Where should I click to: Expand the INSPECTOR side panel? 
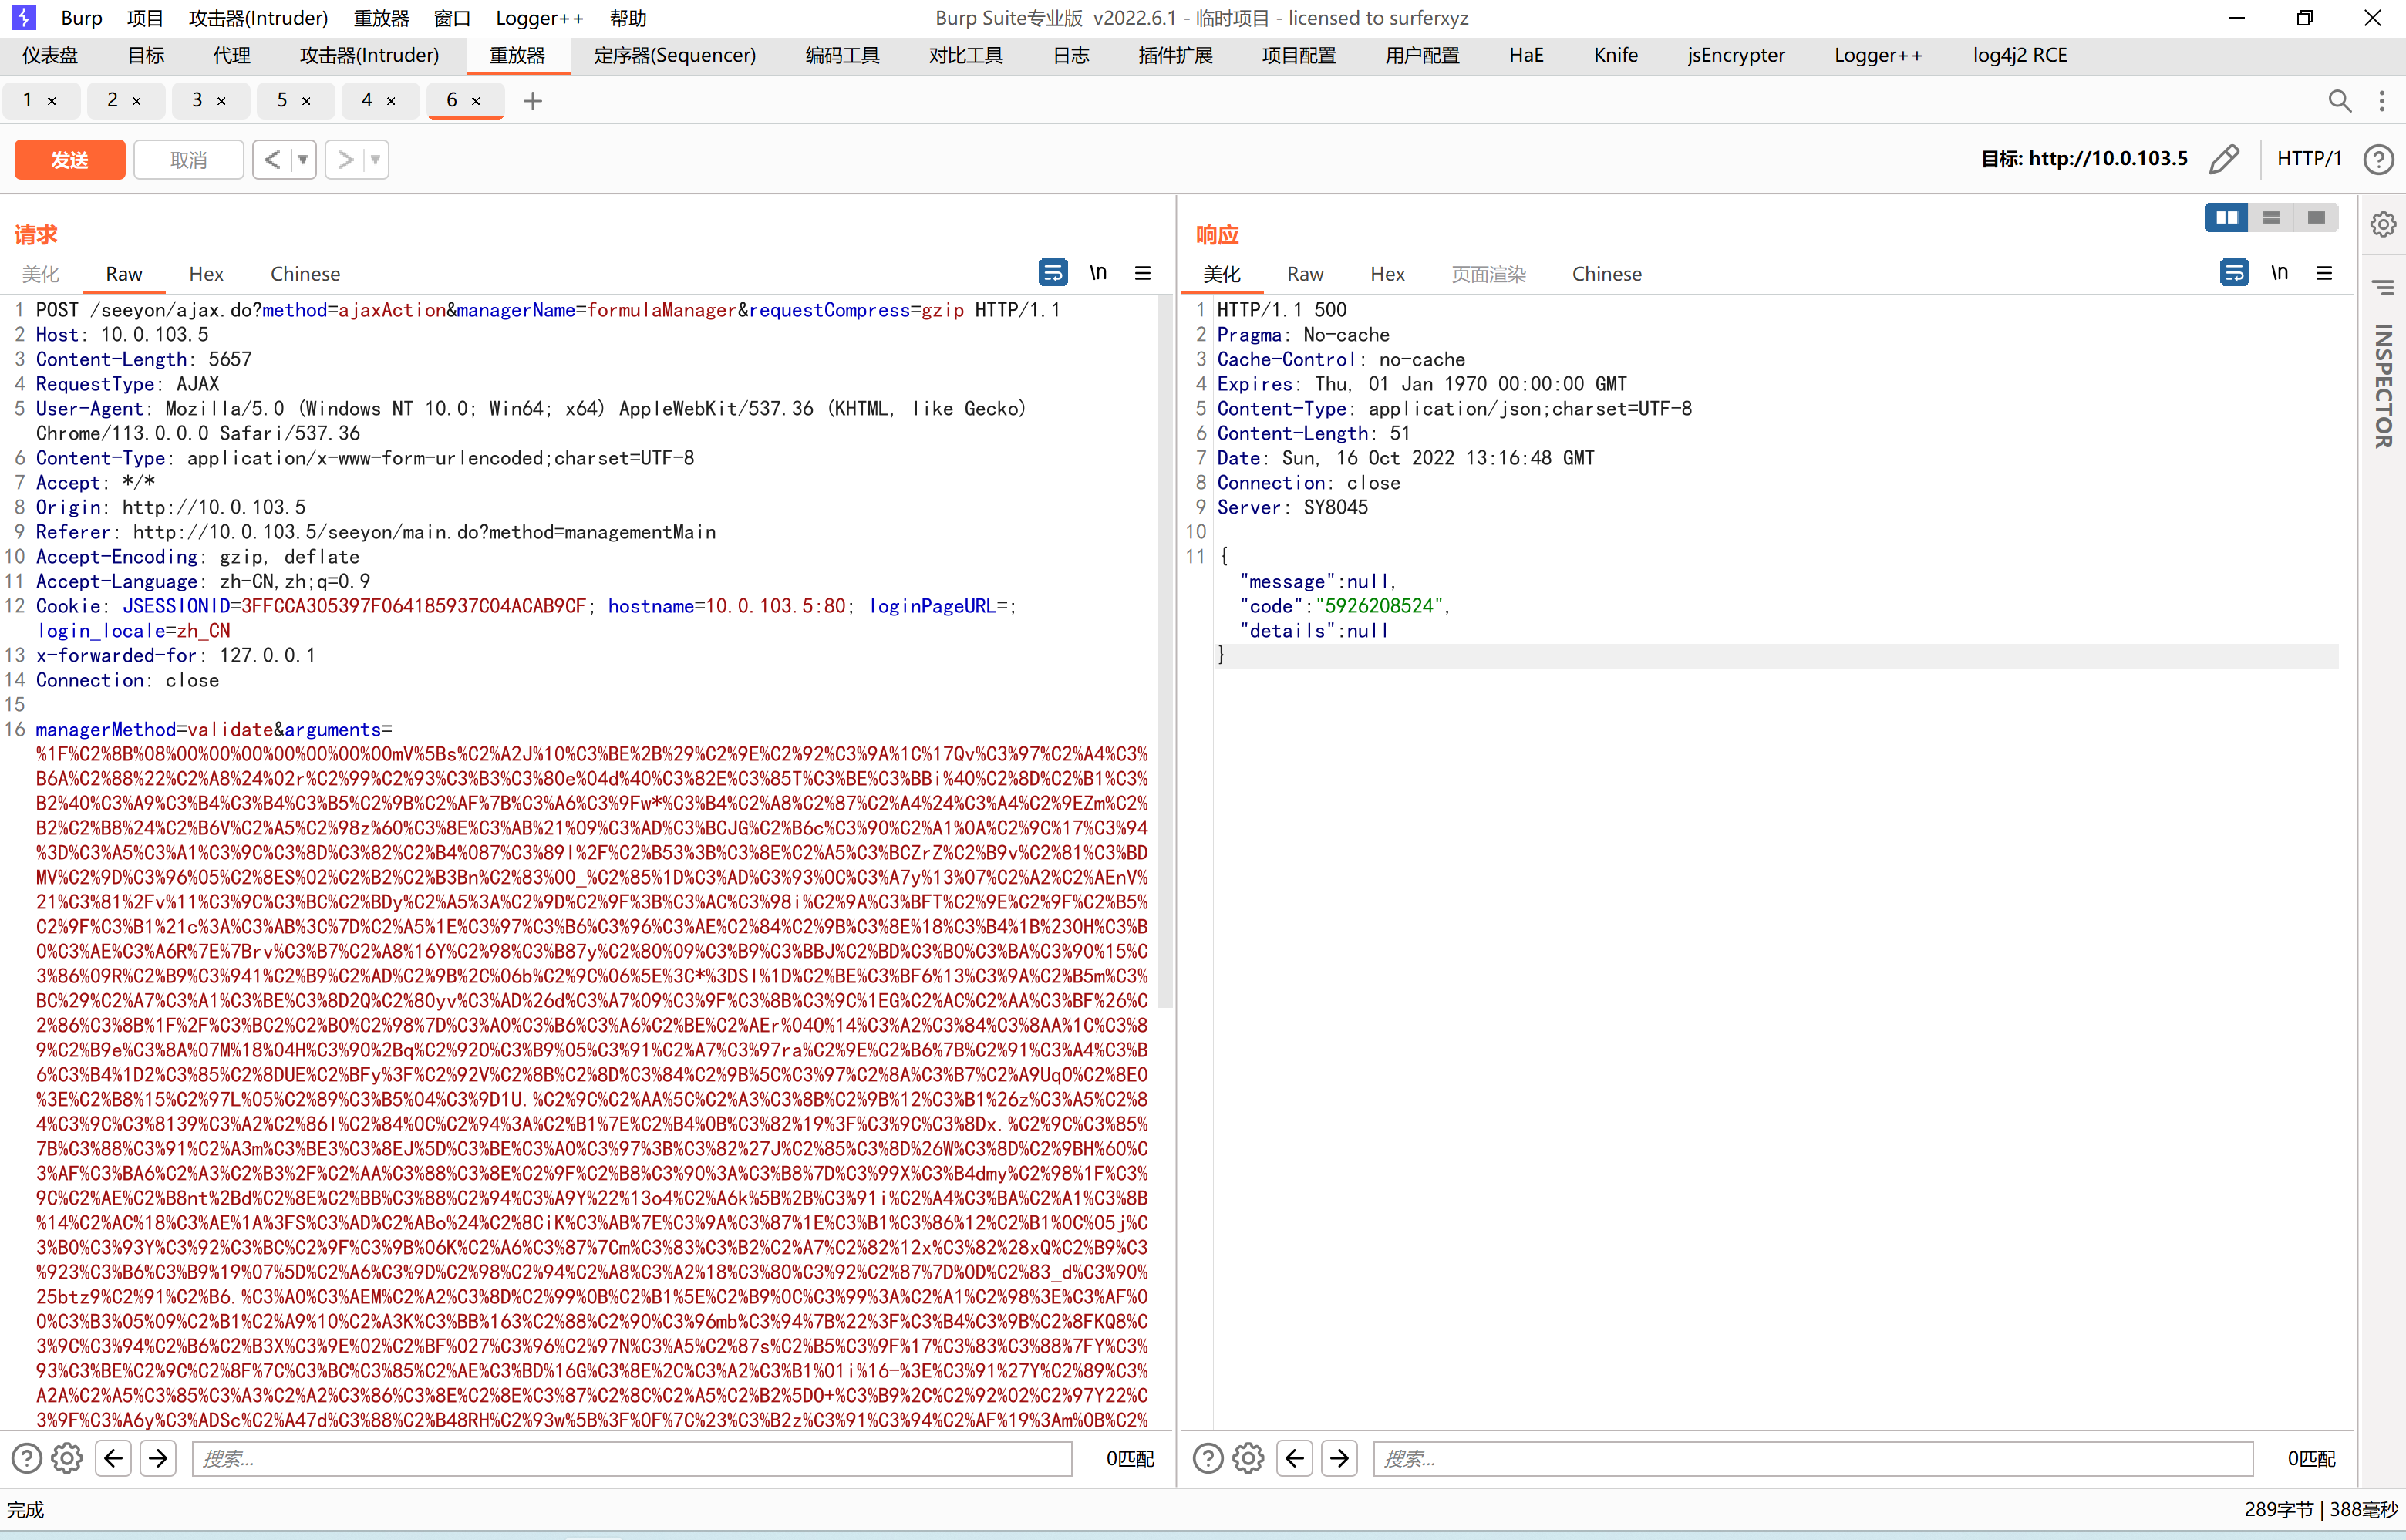click(x=2383, y=385)
